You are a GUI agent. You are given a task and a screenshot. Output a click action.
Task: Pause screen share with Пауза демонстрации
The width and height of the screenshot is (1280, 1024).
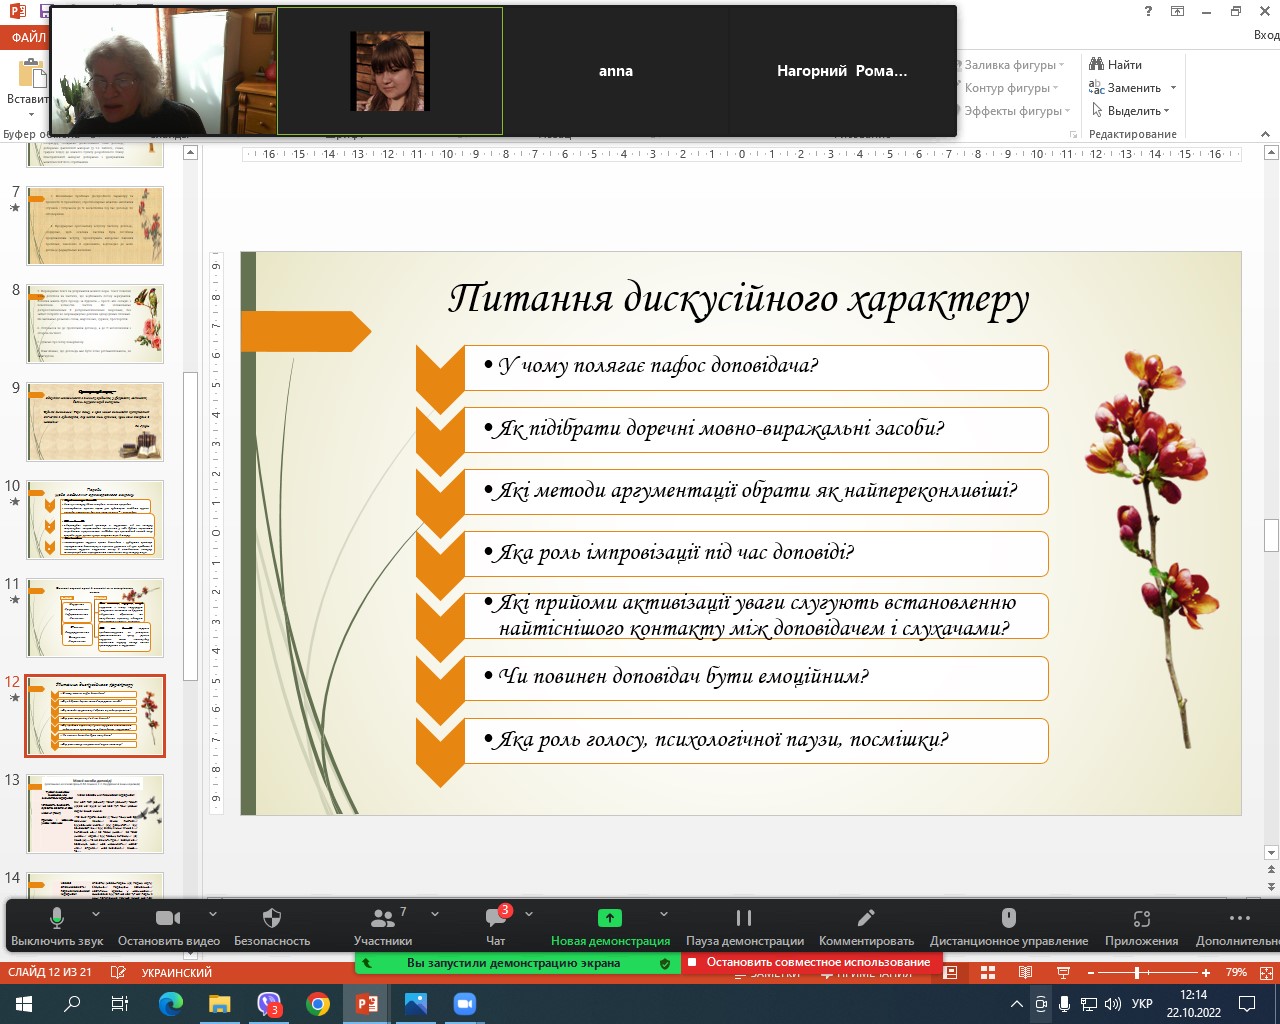[744, 926]
